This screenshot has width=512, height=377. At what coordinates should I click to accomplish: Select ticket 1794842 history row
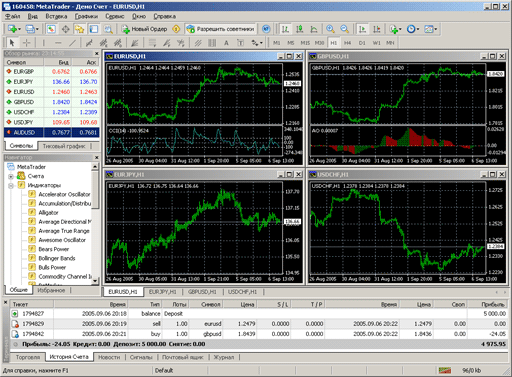click(x=259, y=334)
